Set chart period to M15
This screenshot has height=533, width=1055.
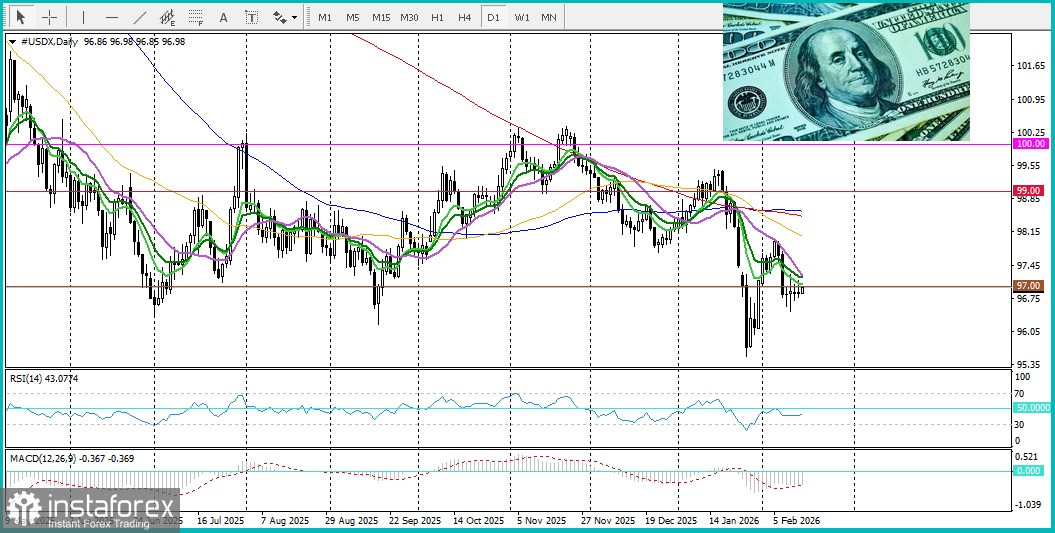381,17
